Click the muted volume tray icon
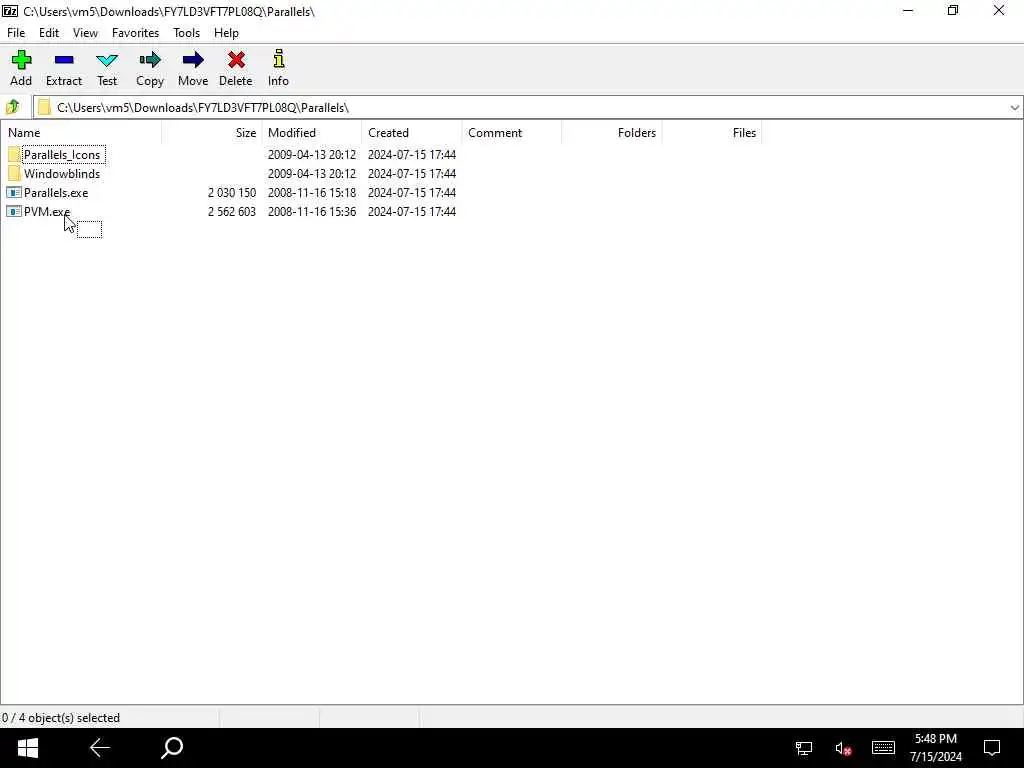The width and height of the screenshot is (1024, 768). point(843,748)
